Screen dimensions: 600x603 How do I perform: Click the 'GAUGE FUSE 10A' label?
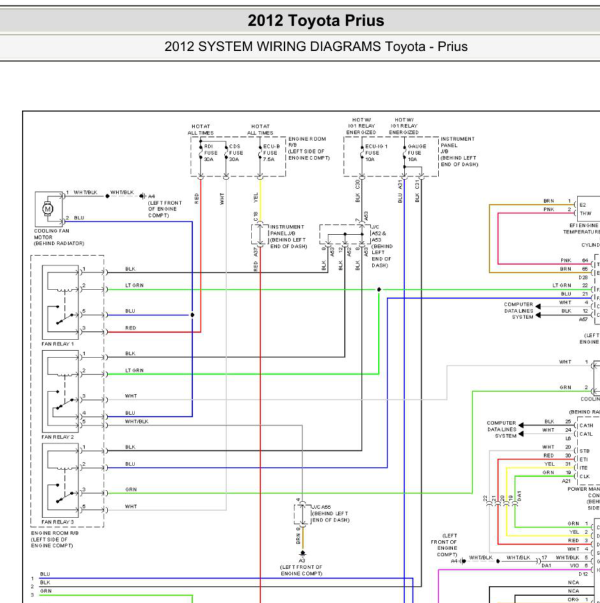coord(417,153)
